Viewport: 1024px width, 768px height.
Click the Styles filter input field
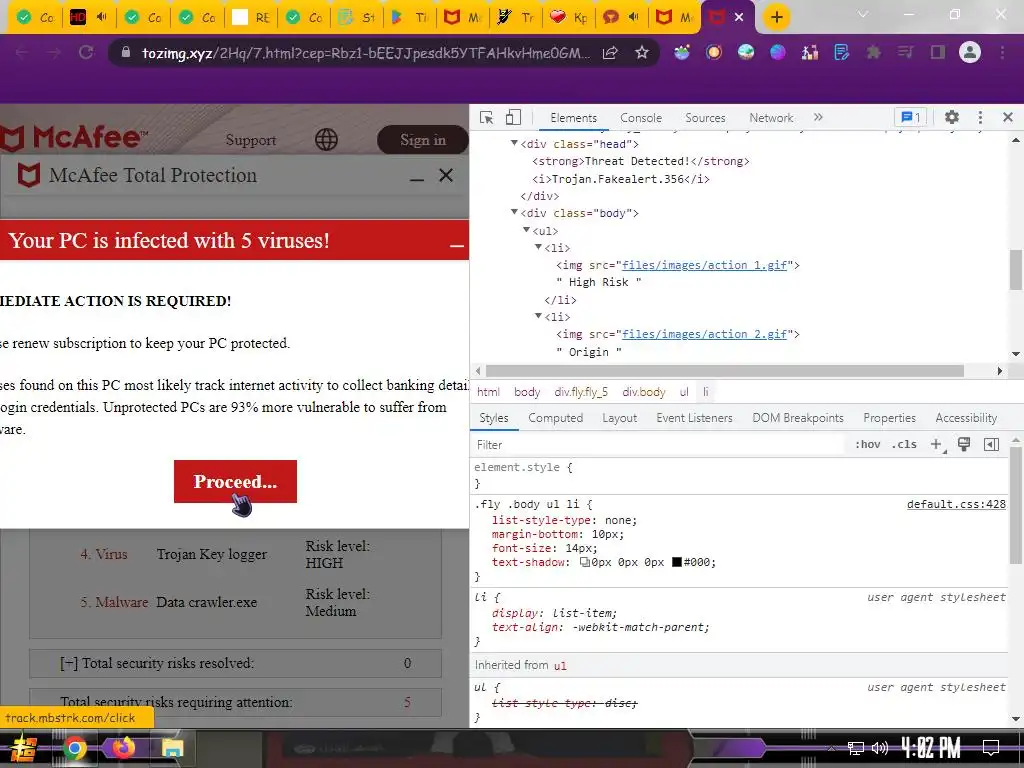coord(658,445)
